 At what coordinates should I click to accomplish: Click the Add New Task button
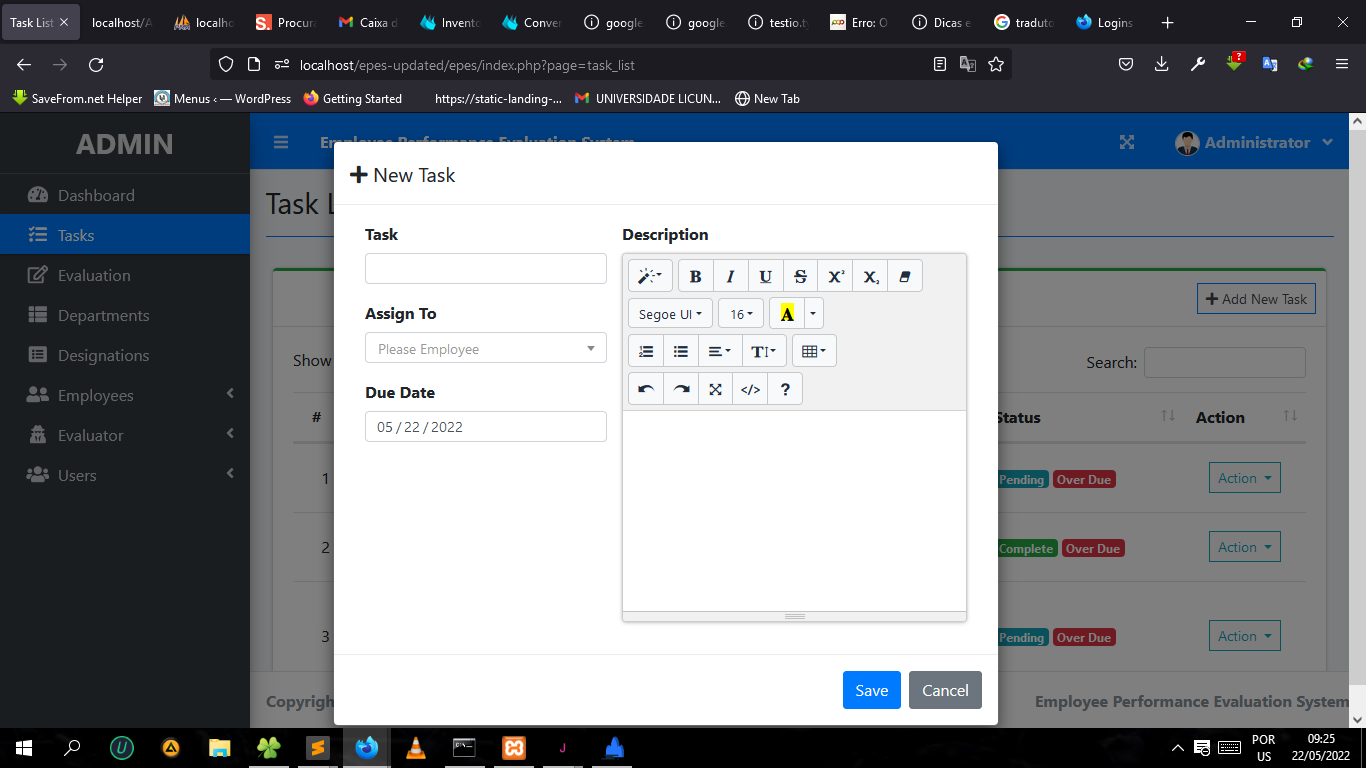coord(1256,299)
